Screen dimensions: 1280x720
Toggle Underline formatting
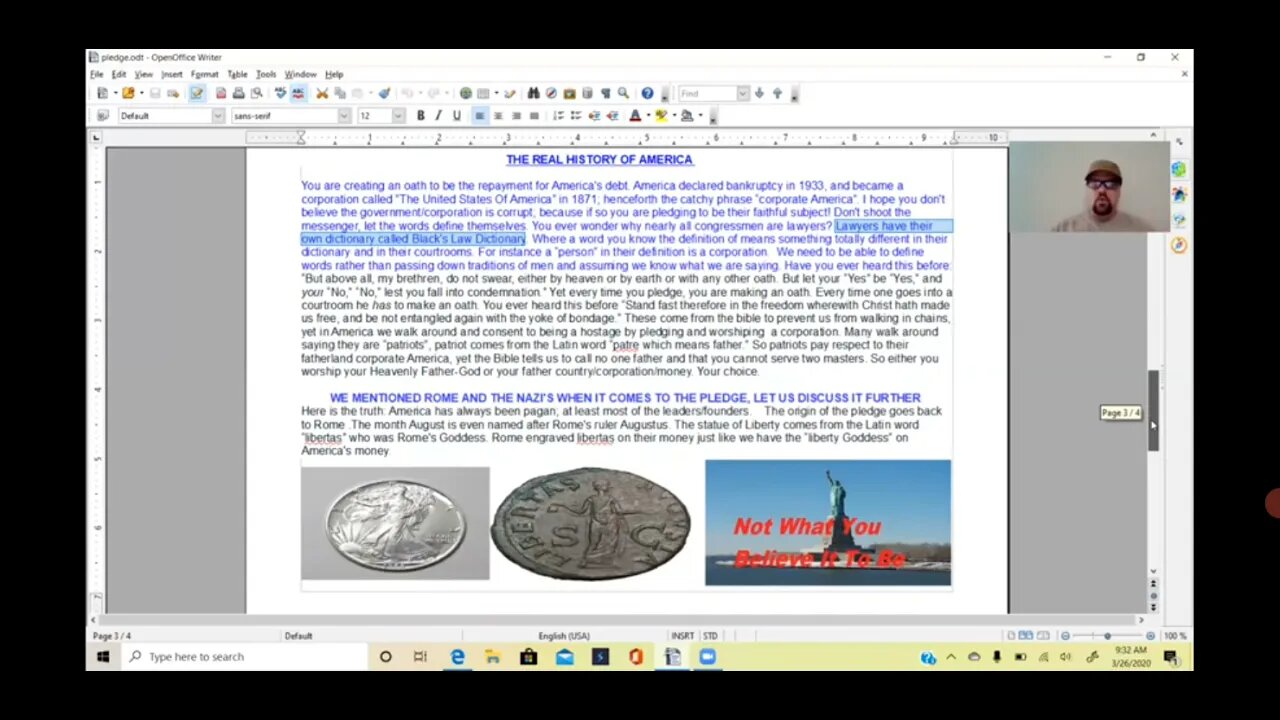pyautogui.click(x=457, y=116)
